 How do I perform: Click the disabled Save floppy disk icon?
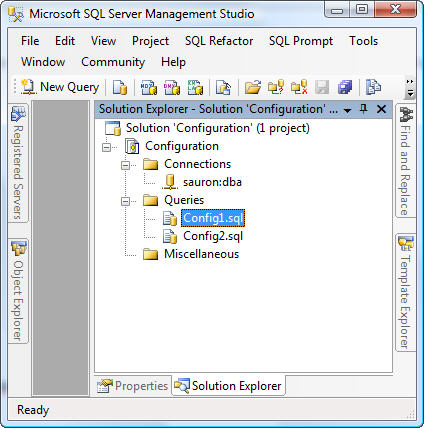tap(322, 87)
